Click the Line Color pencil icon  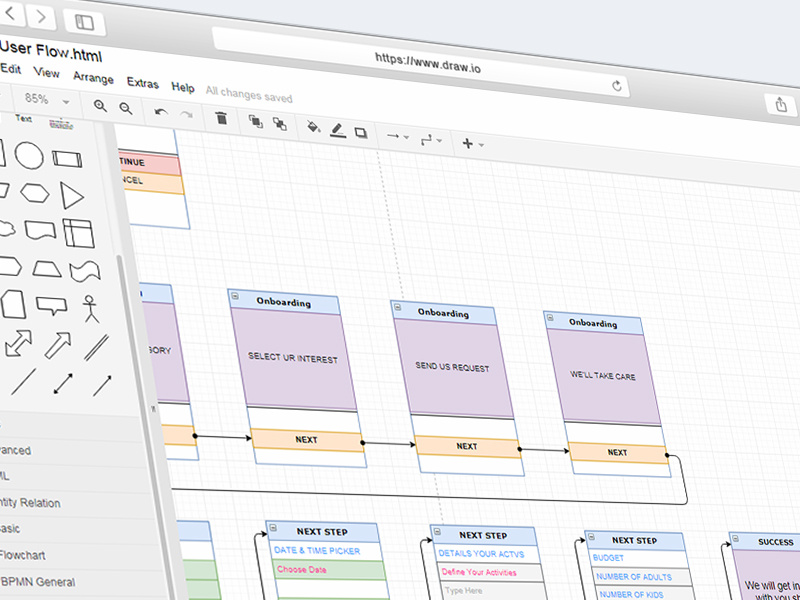(x=337, y=130)
